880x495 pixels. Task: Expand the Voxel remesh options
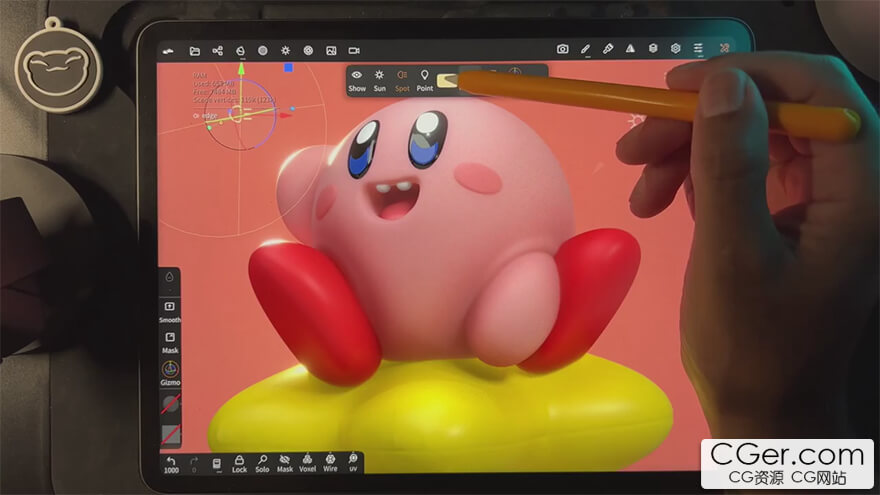click(307, 462)
